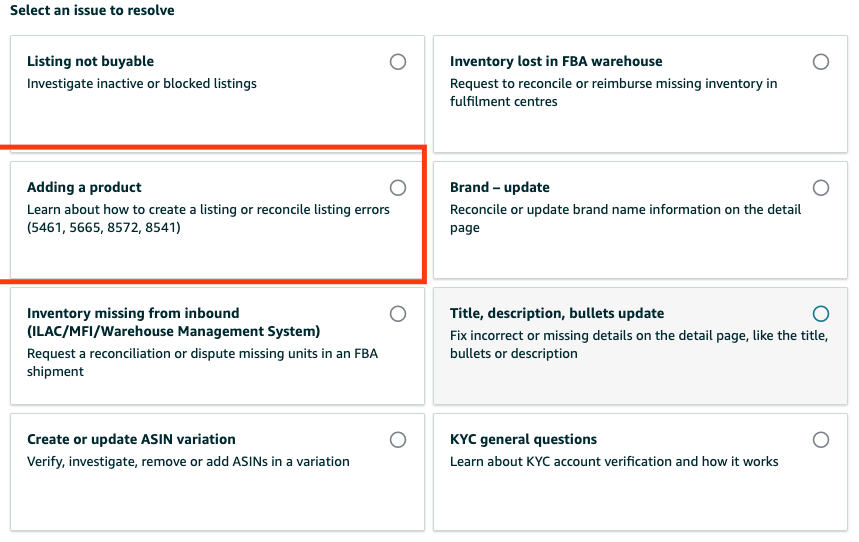The image size is (859, 542).
Task: Click the Inventory lost in FBA warehouse heading
Action: 556,61
